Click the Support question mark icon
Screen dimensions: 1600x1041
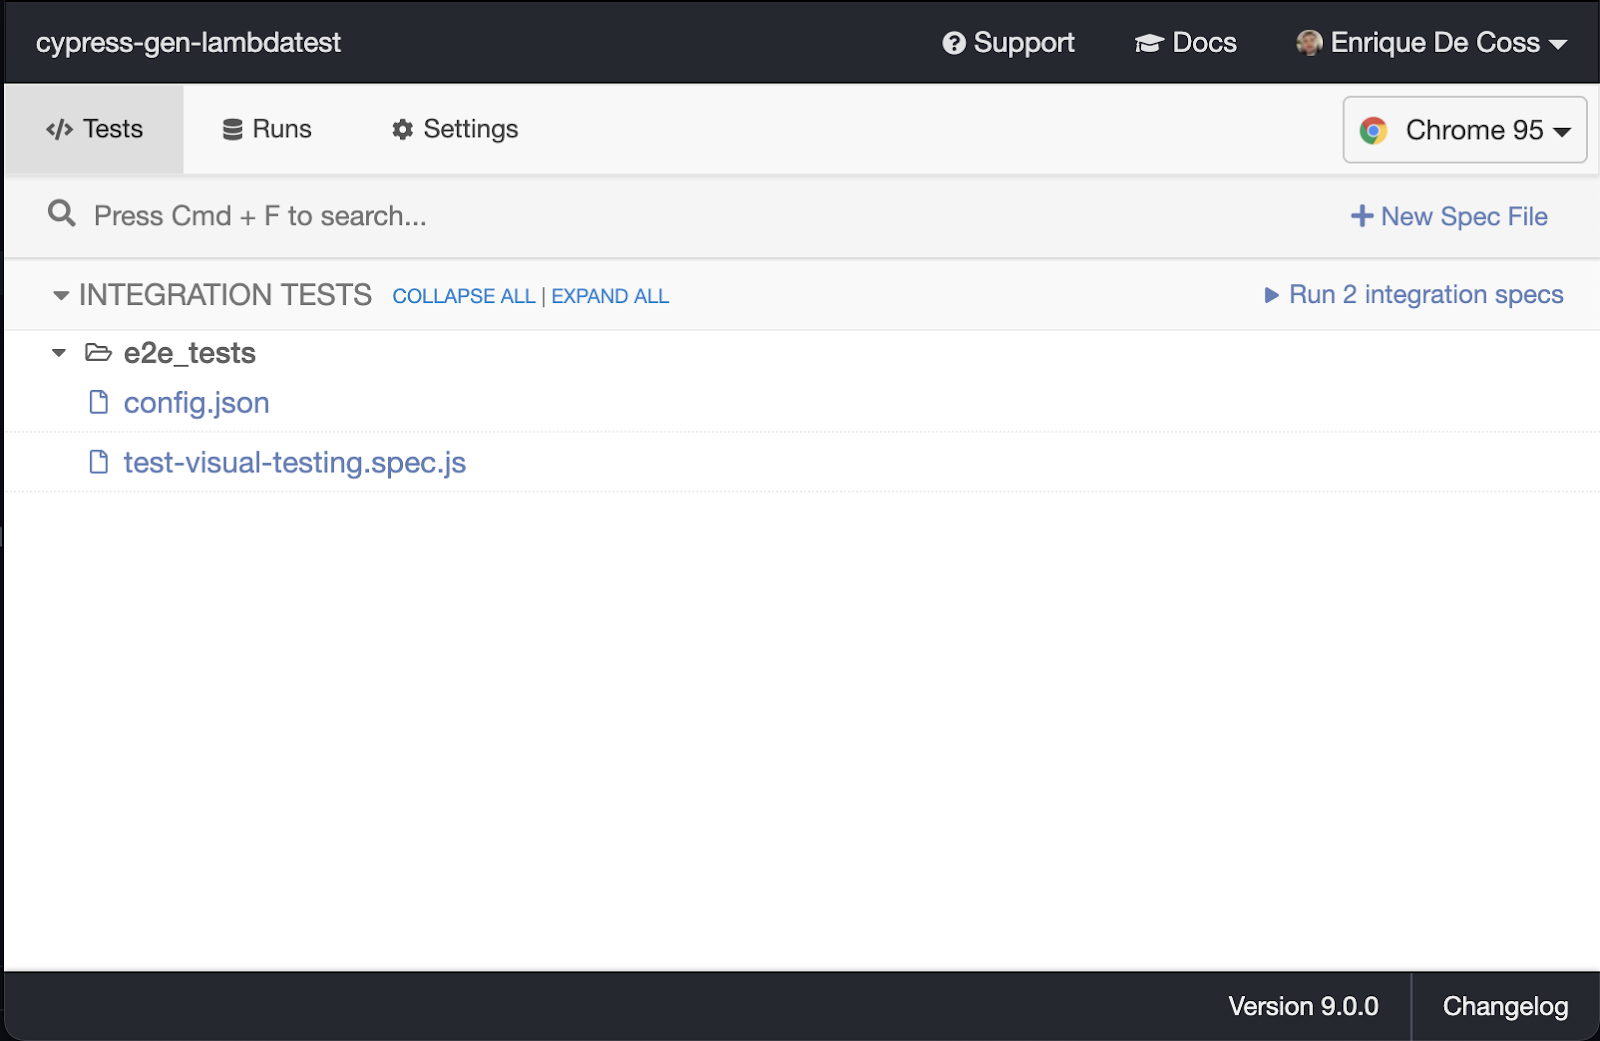[x=954, y=43]
